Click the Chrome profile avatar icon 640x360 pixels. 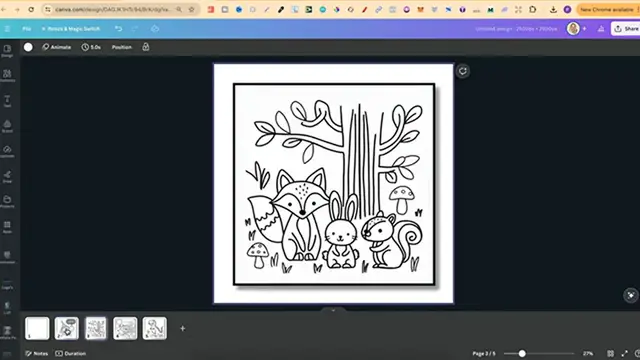click(x=567, y=9)
